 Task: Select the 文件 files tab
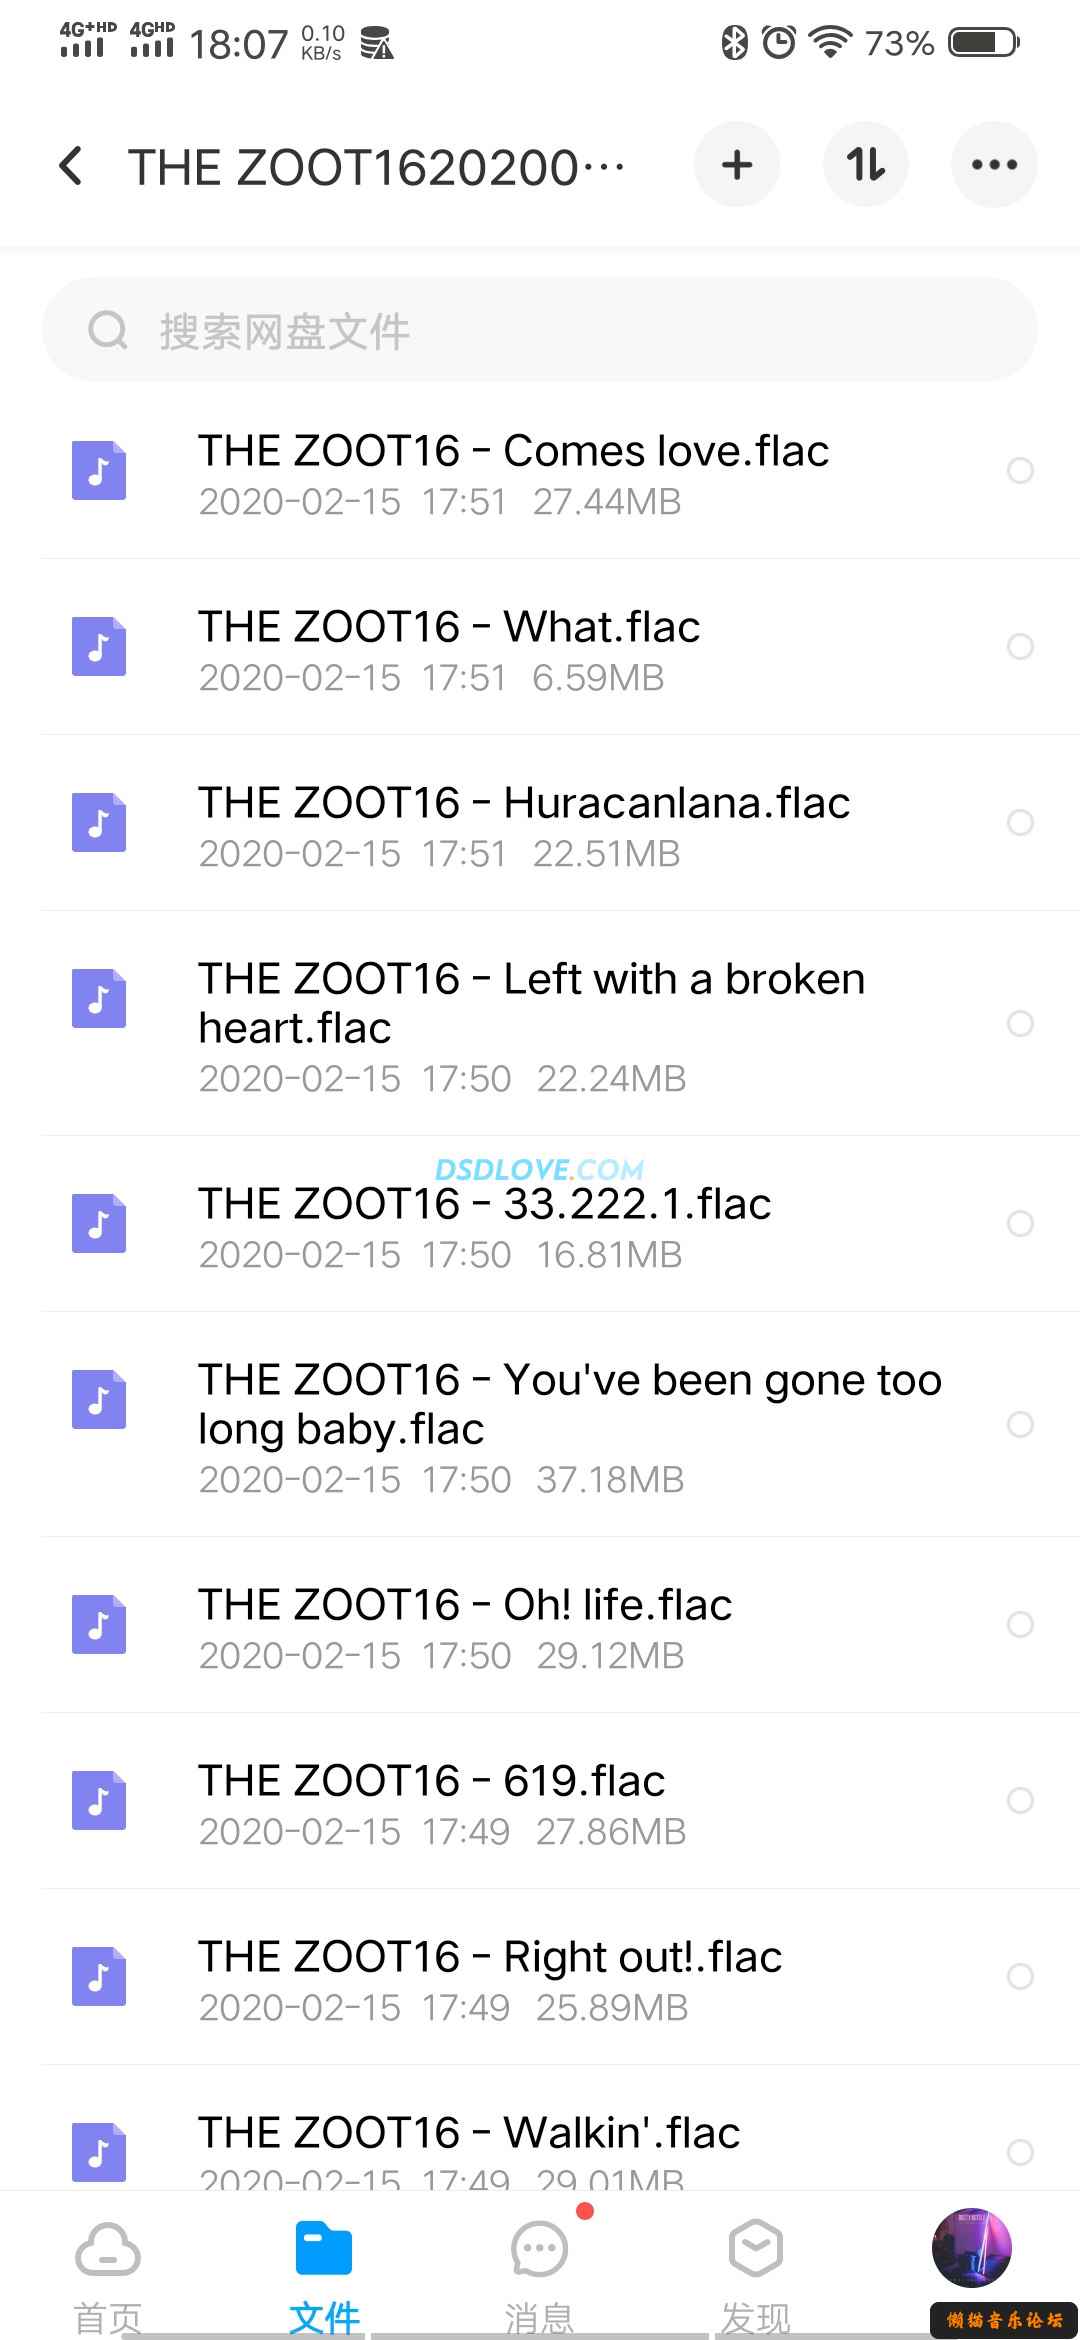click(x=324, y=2270)
